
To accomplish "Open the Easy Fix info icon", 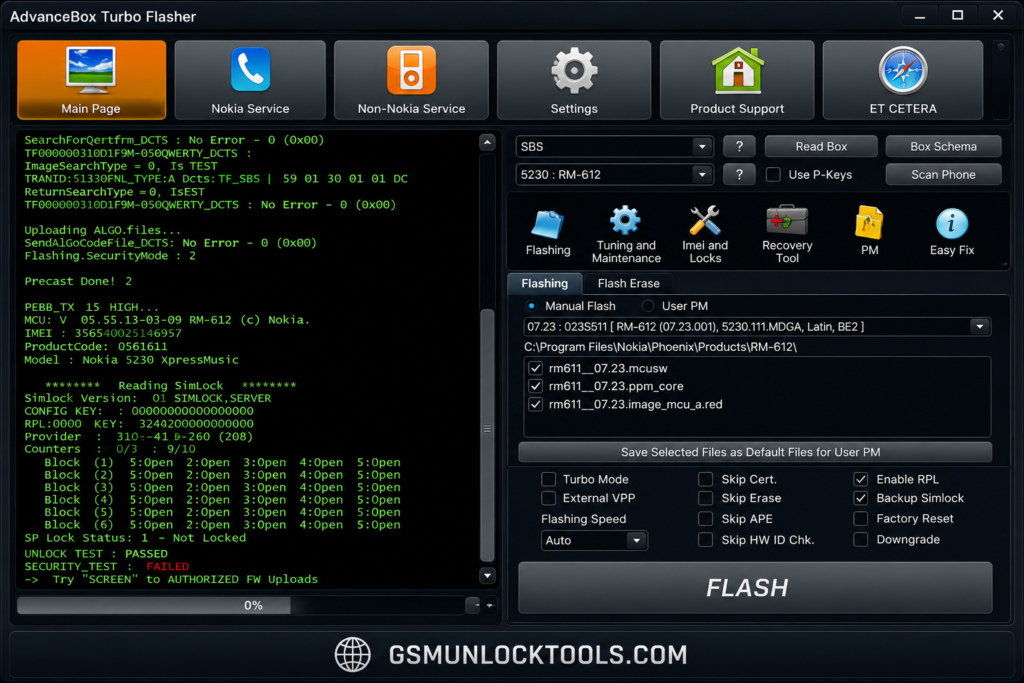I will click(x=952, y=224).
